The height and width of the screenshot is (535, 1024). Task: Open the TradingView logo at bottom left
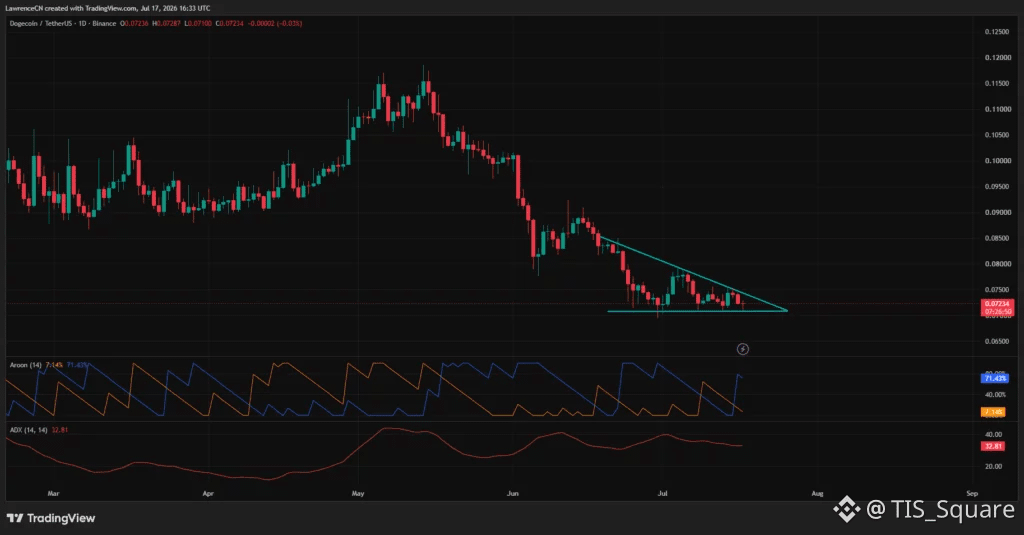51,518
